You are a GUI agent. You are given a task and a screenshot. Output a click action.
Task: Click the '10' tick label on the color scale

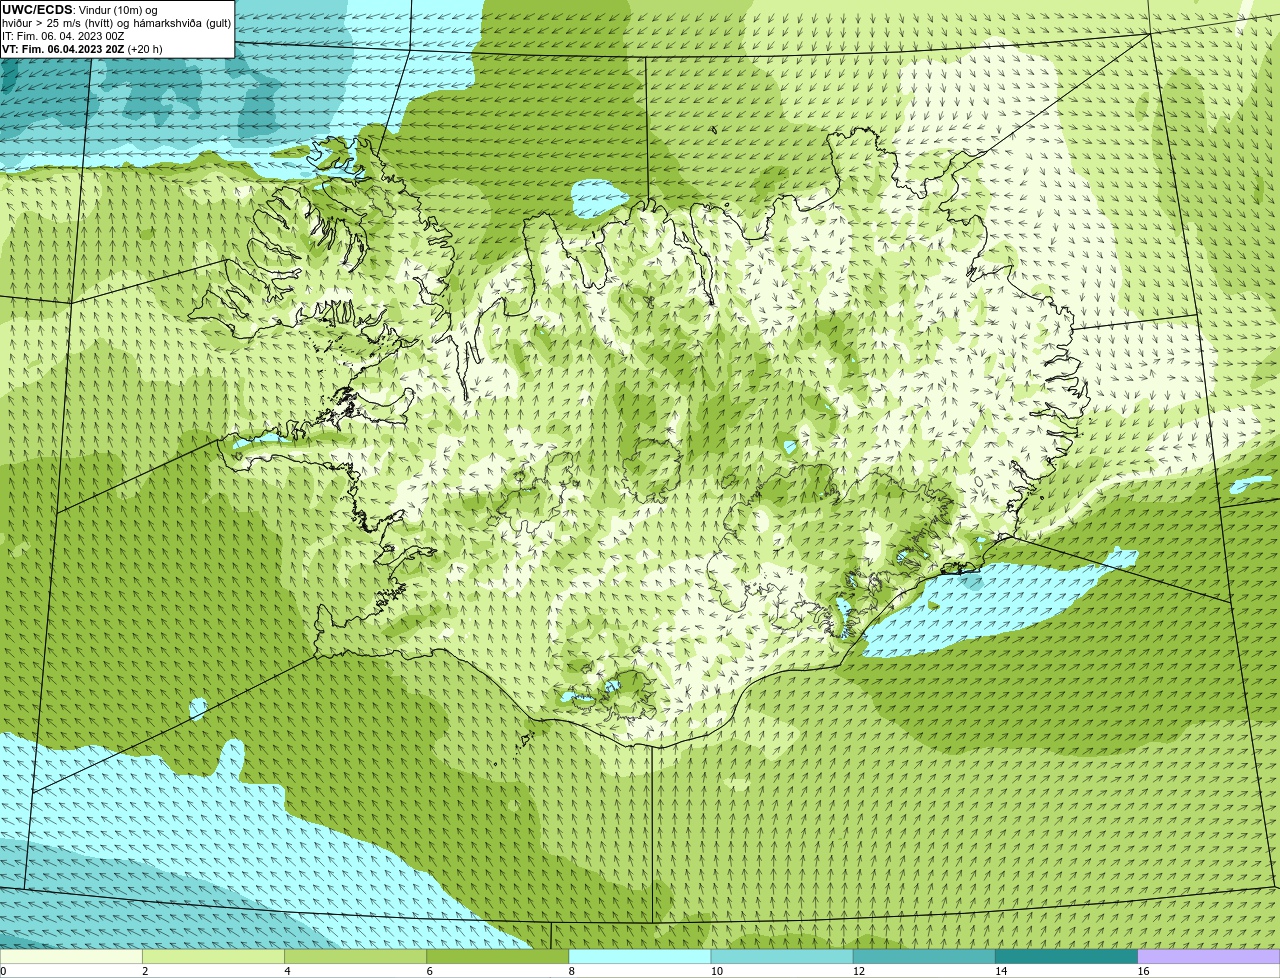click(x=716, y=971)
